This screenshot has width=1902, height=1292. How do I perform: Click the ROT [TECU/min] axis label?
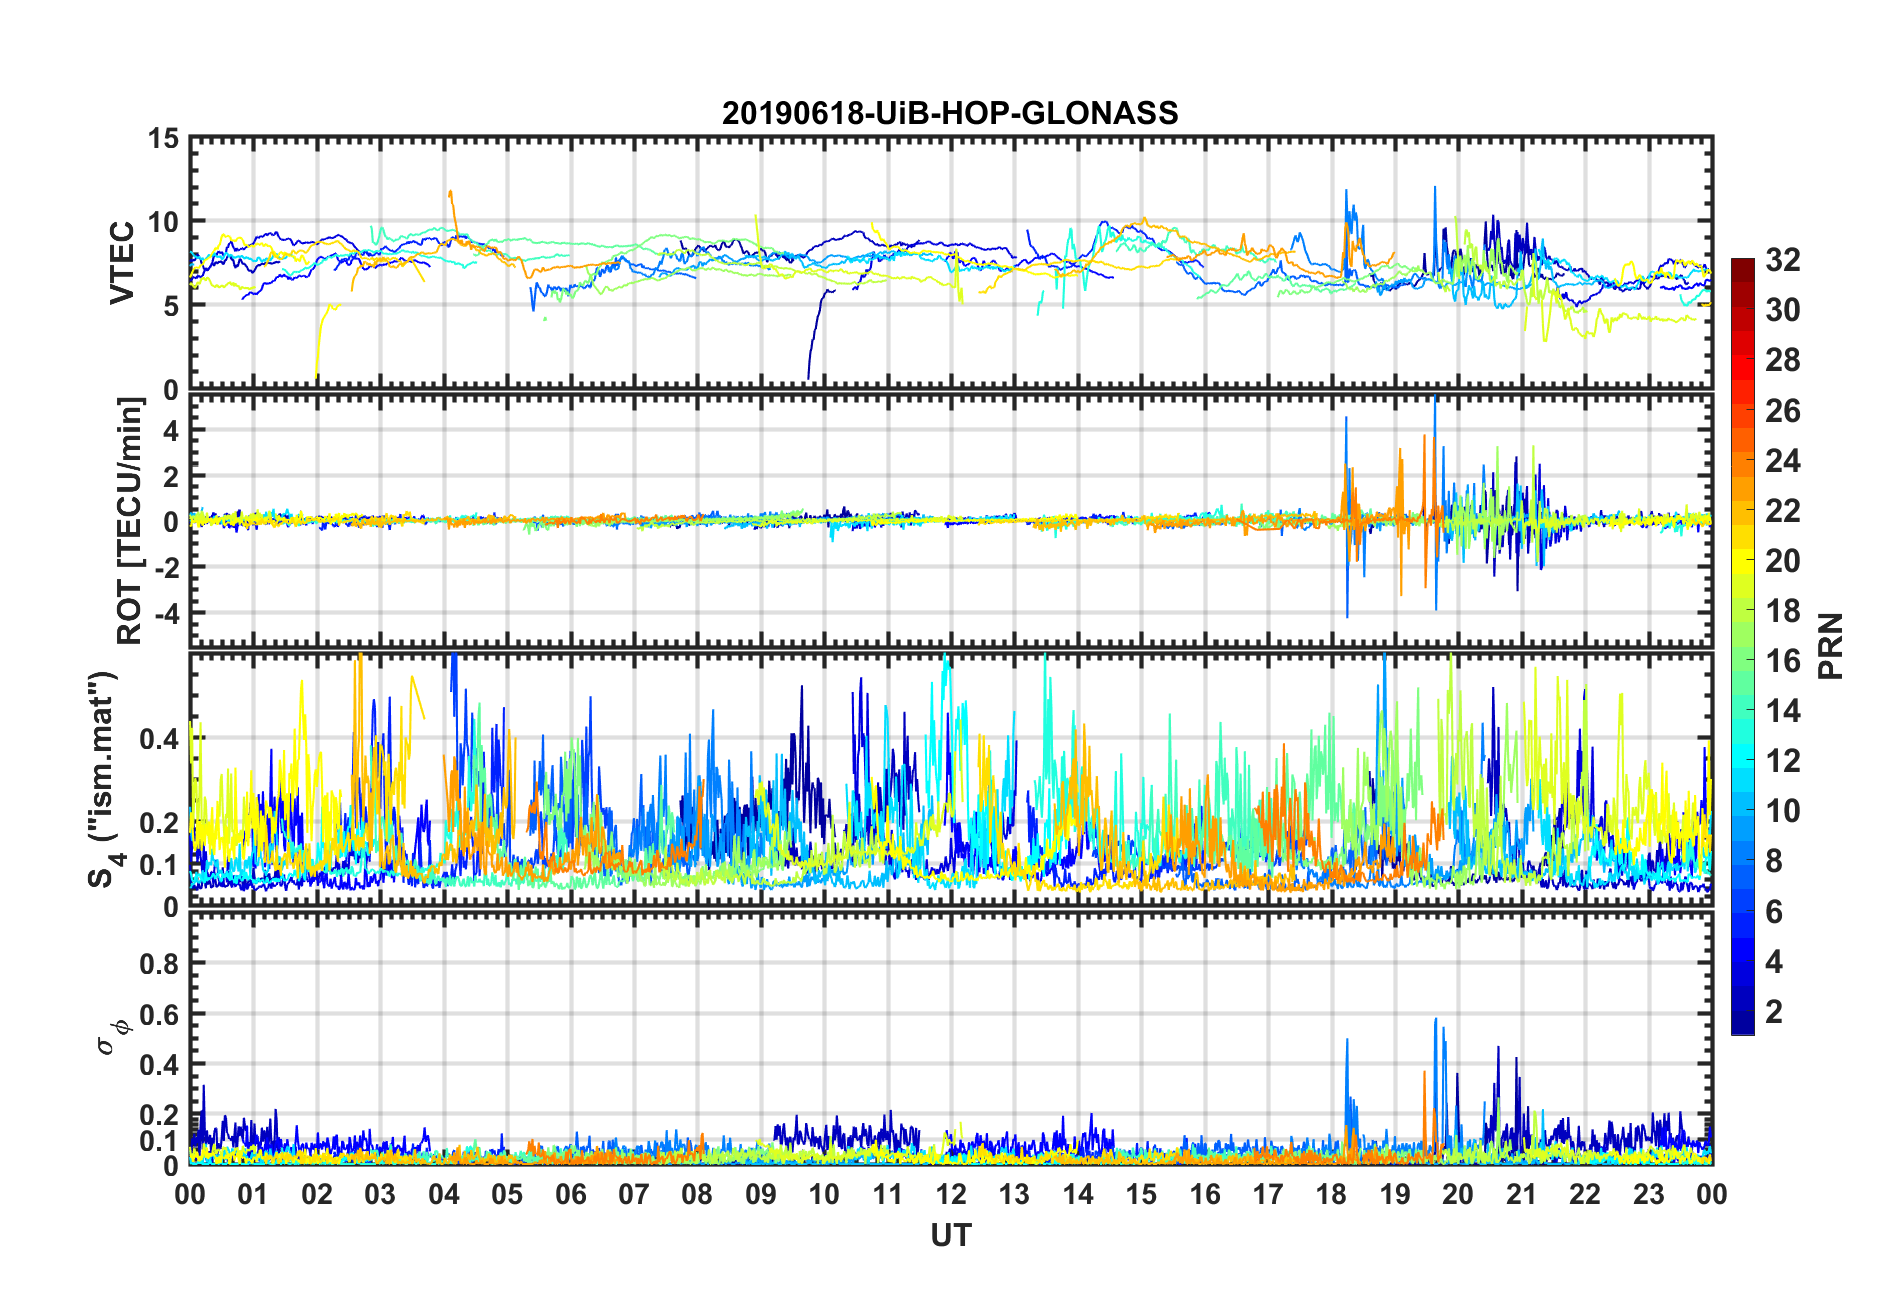130,520
